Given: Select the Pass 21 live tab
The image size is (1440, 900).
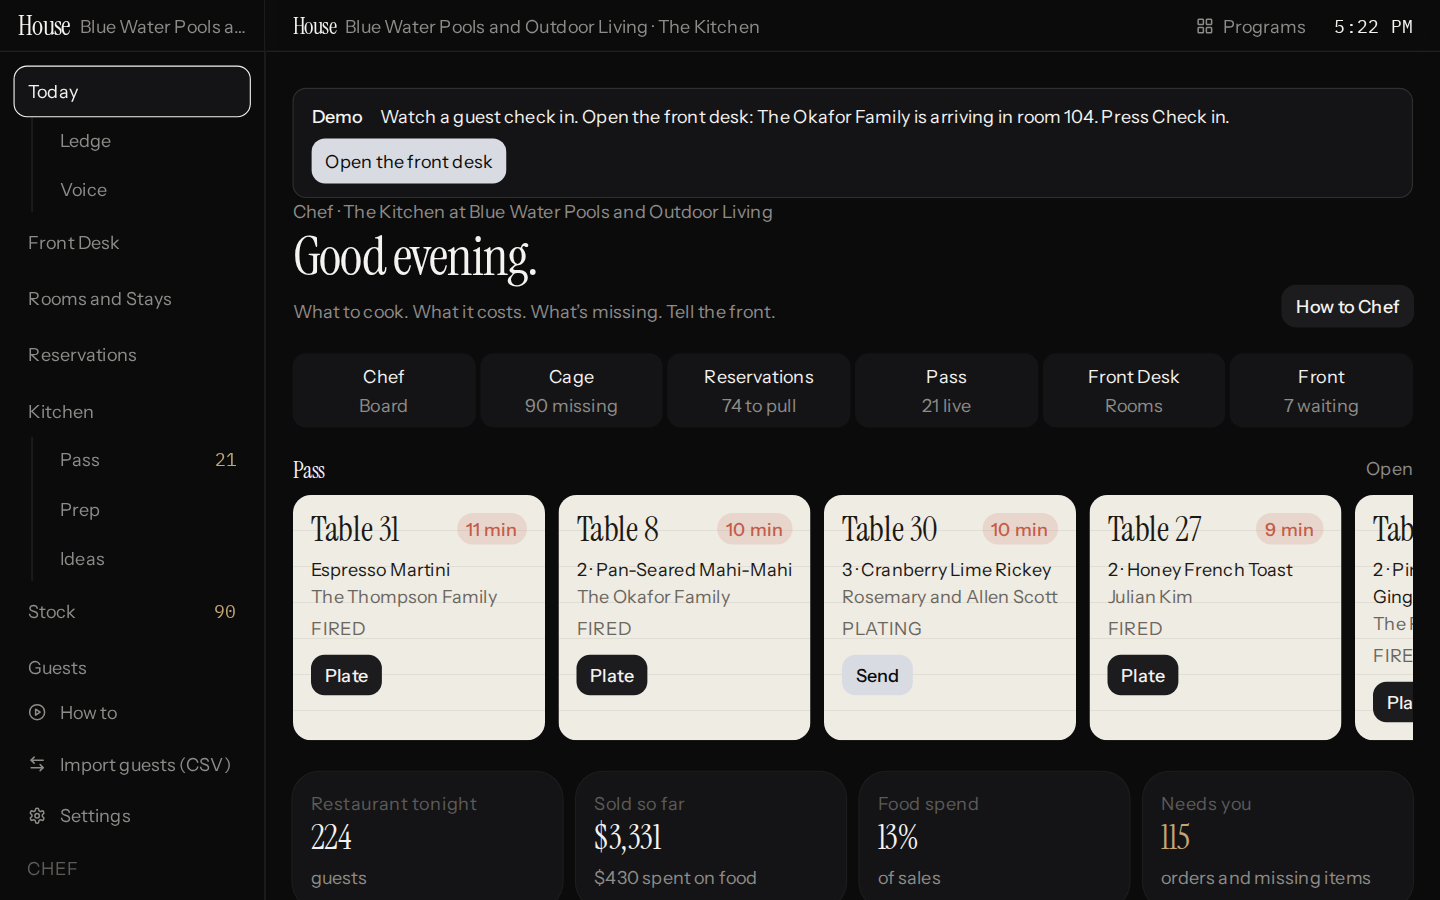Looking at the screenshot, I should (x=946, y=391).
